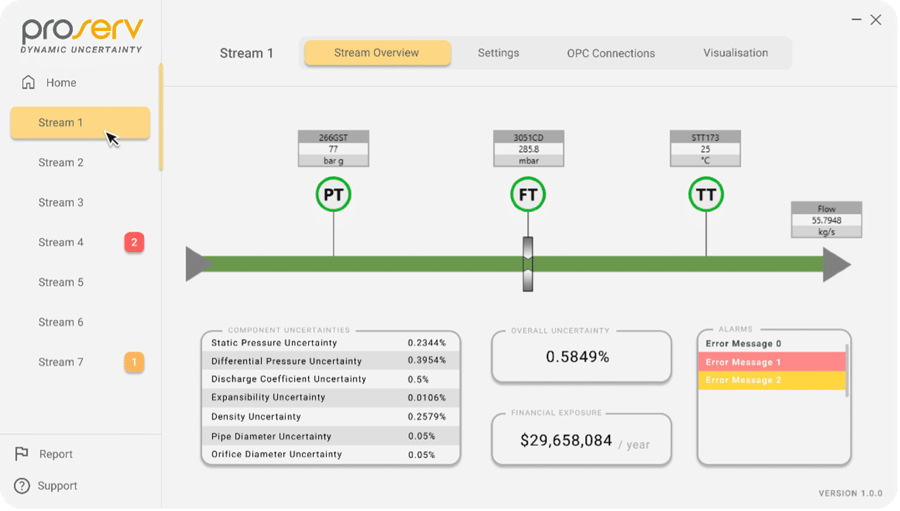Select the TT temperature transmitter circle
The image size is (900, 511).
click(x=706, y=195)
